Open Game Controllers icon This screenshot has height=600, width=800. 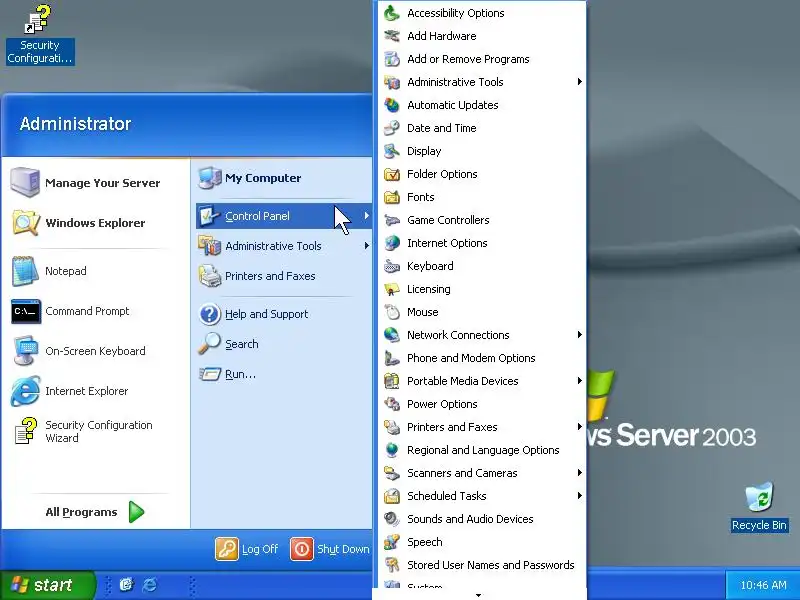[x=392, y=220]
